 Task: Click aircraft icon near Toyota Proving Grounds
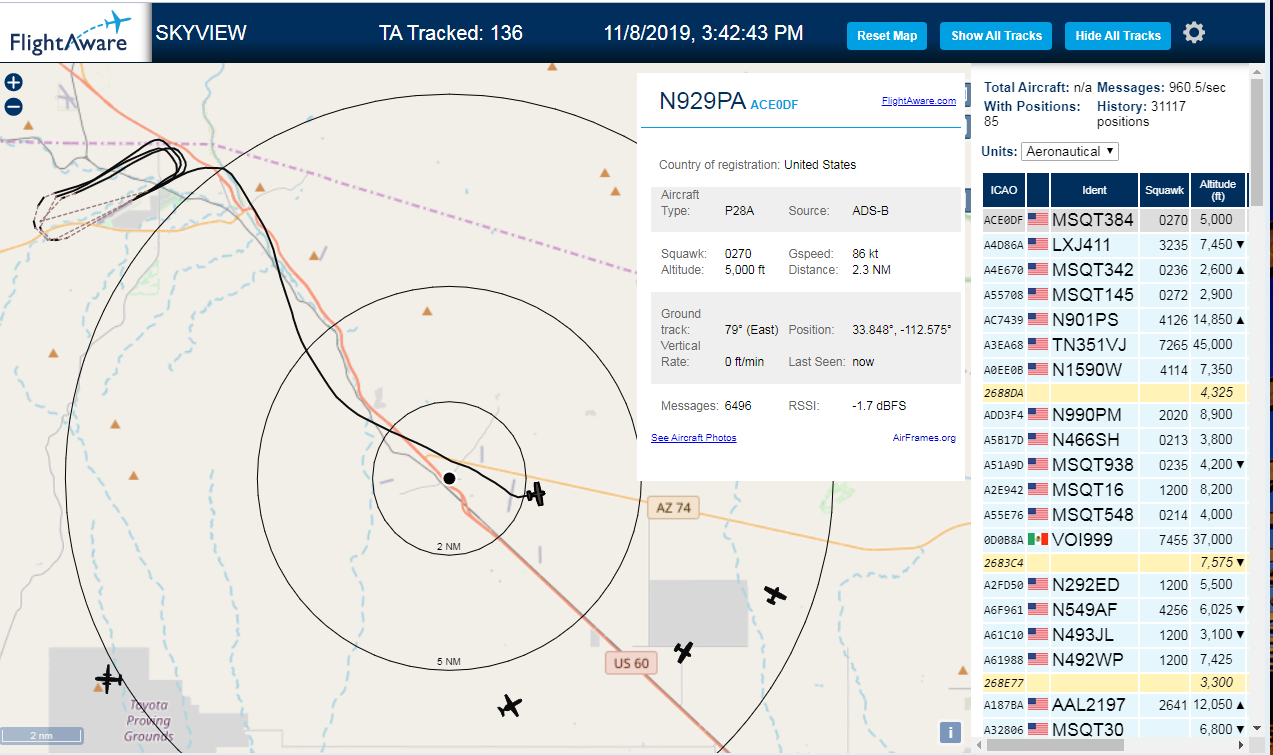tap(108, 679)
